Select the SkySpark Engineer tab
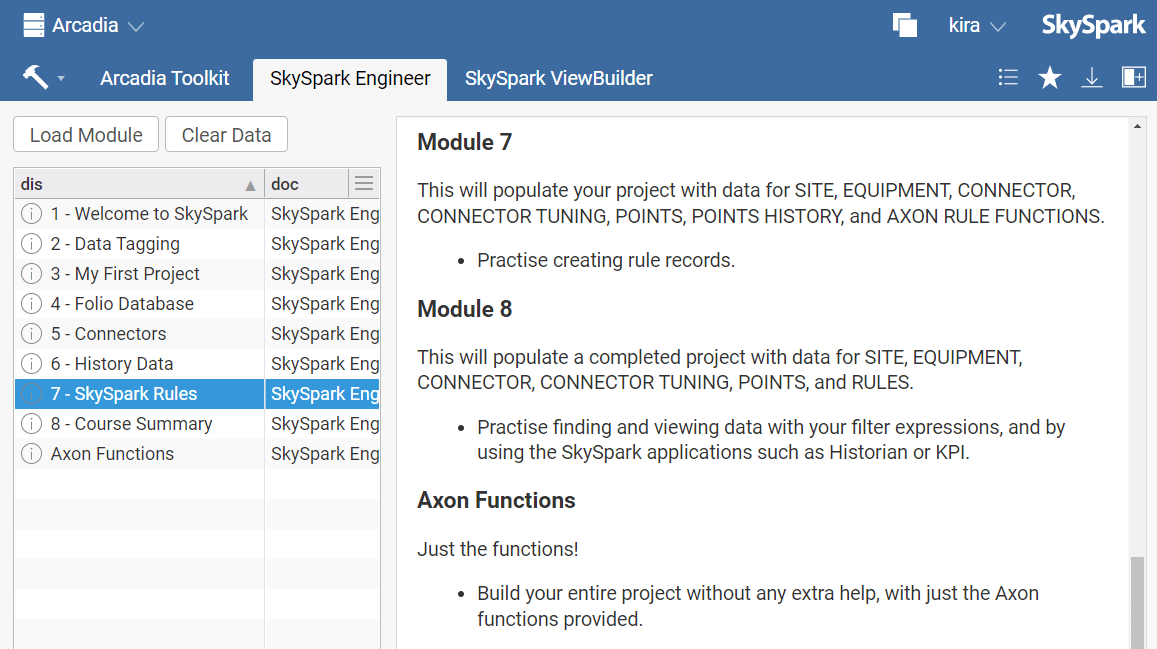 point(350,79)
